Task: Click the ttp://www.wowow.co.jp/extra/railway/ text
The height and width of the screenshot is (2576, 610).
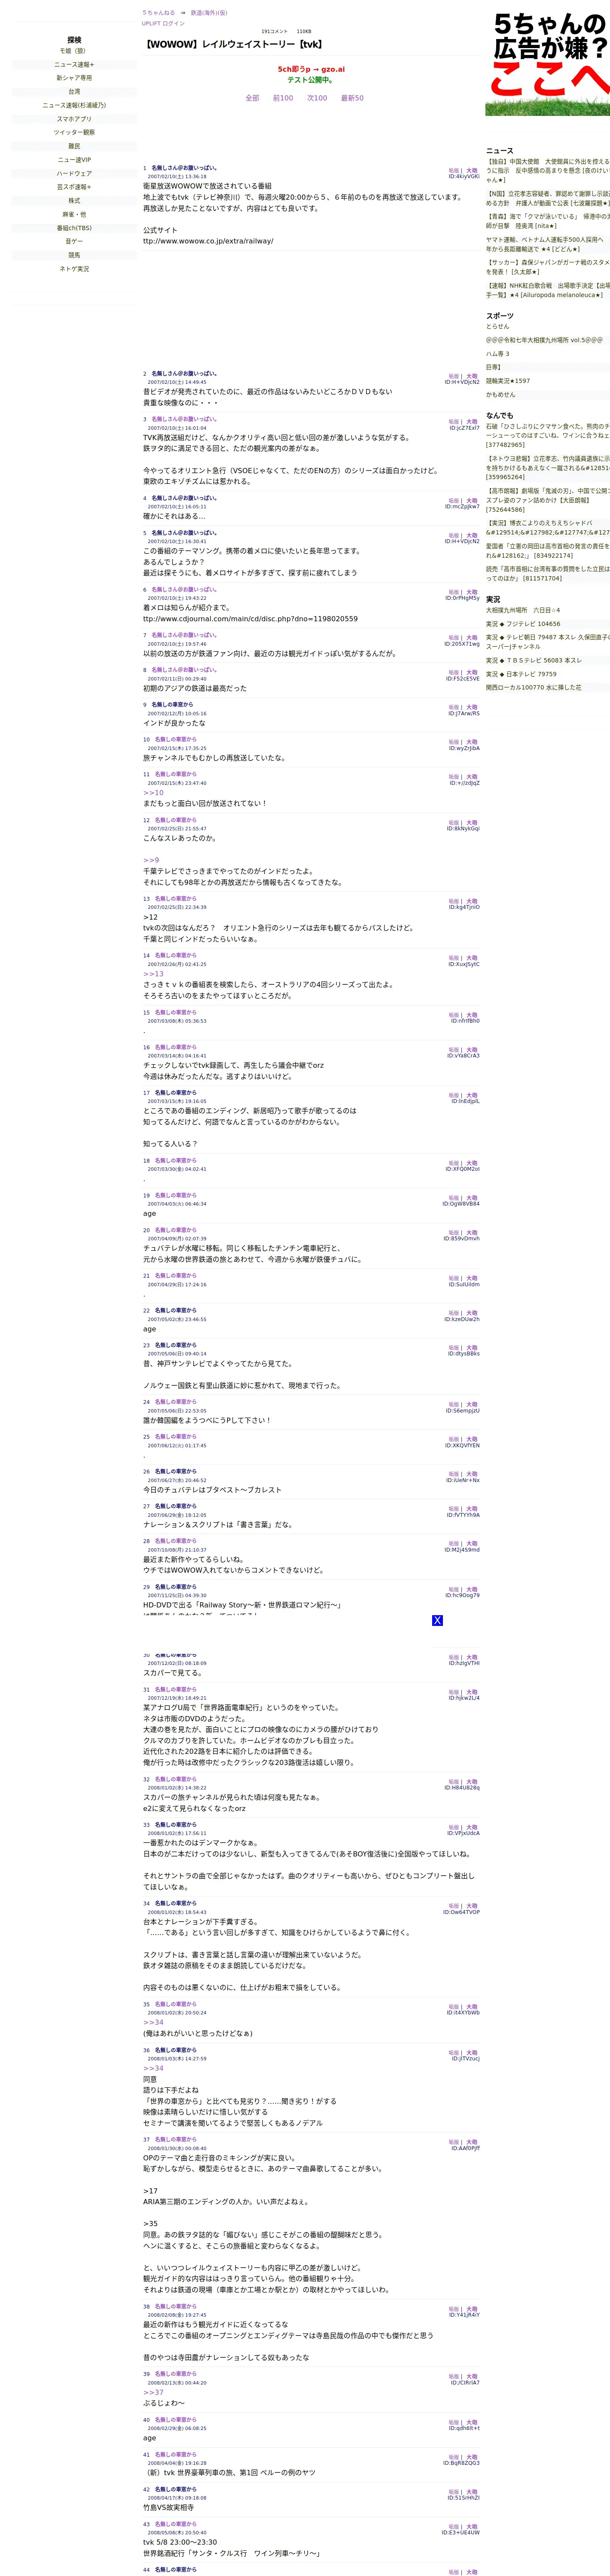Action: (208, 241)
